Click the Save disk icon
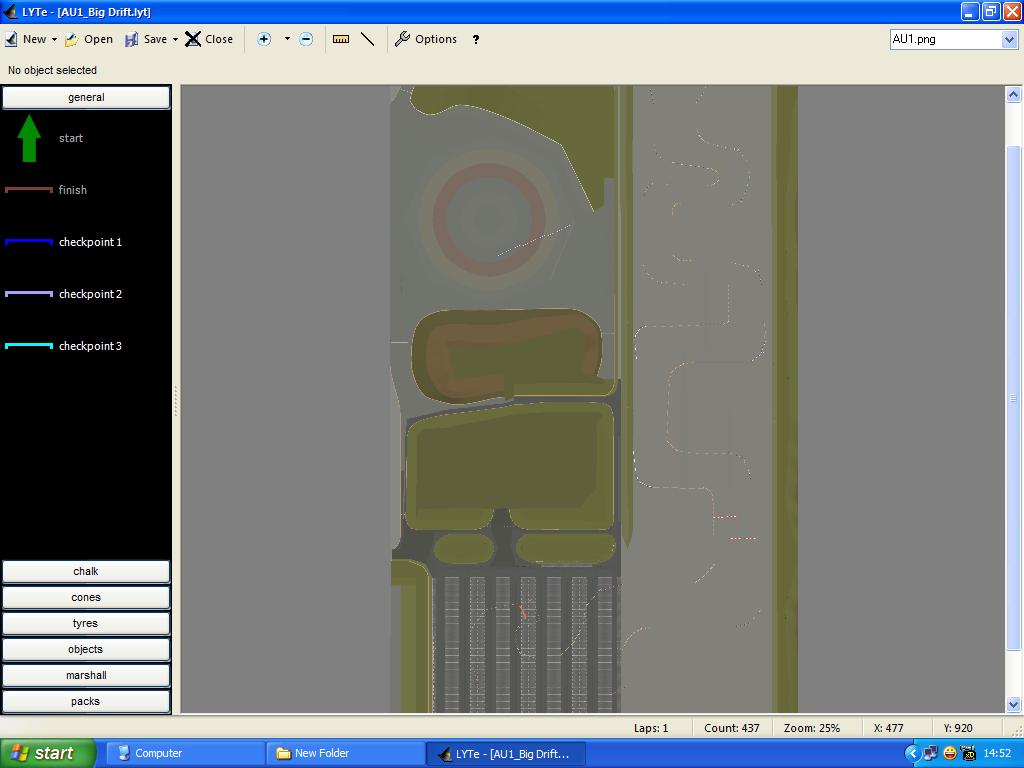1024x768 pixels. click(x=131, y=39)
